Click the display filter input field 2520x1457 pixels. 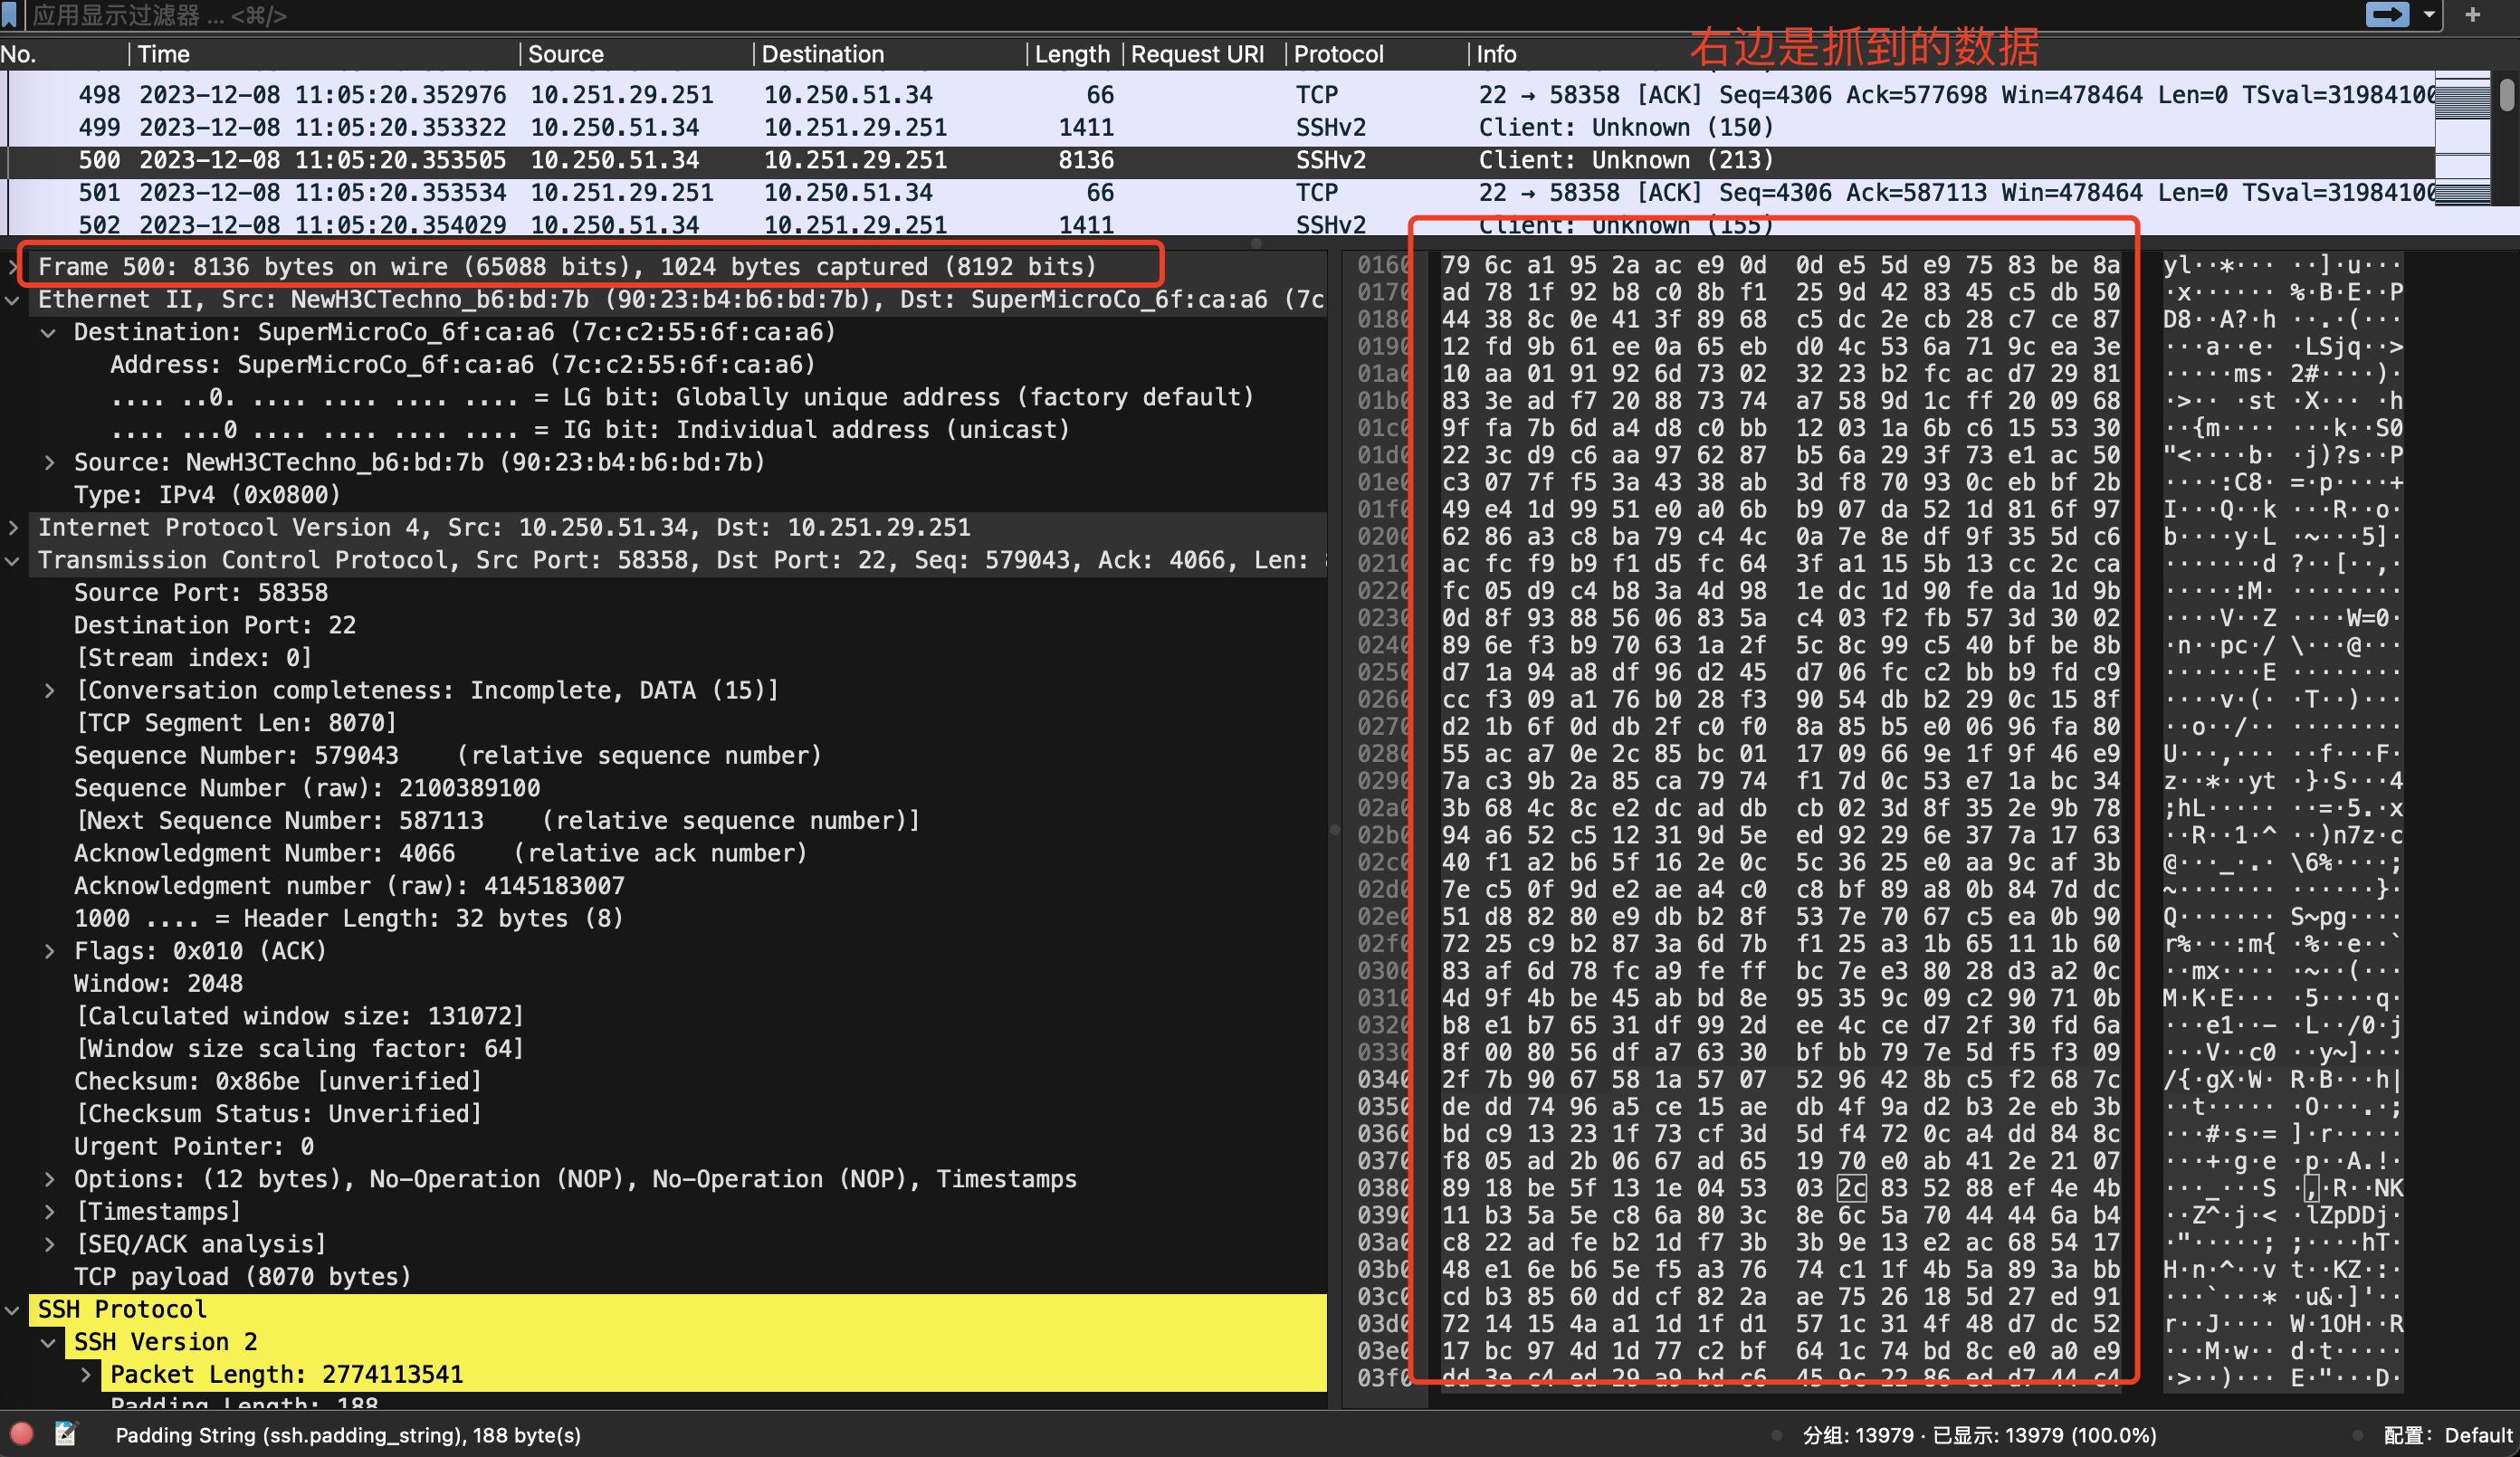[1190, 14]
